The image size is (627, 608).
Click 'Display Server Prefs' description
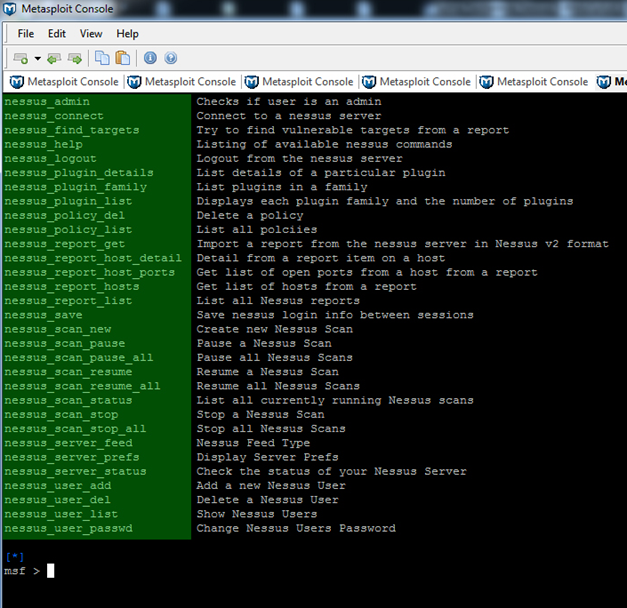(268, 457)
